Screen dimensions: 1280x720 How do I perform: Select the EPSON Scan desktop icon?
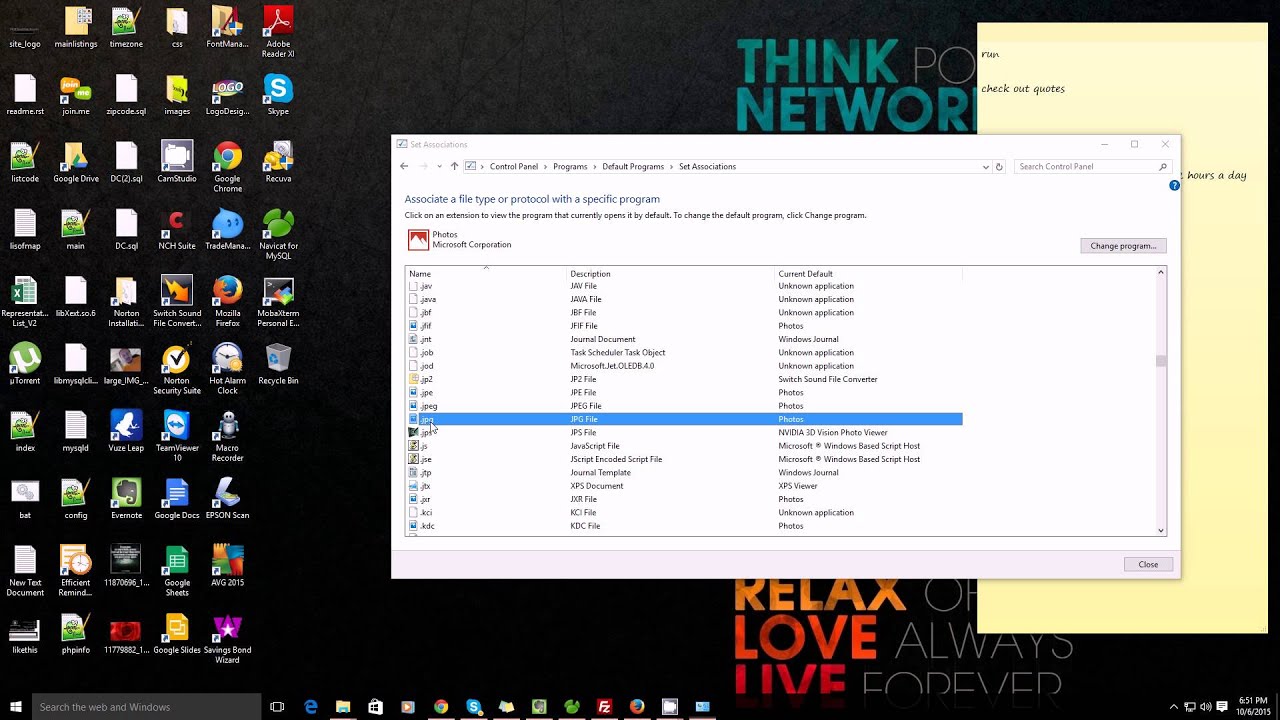pos(227,498)
